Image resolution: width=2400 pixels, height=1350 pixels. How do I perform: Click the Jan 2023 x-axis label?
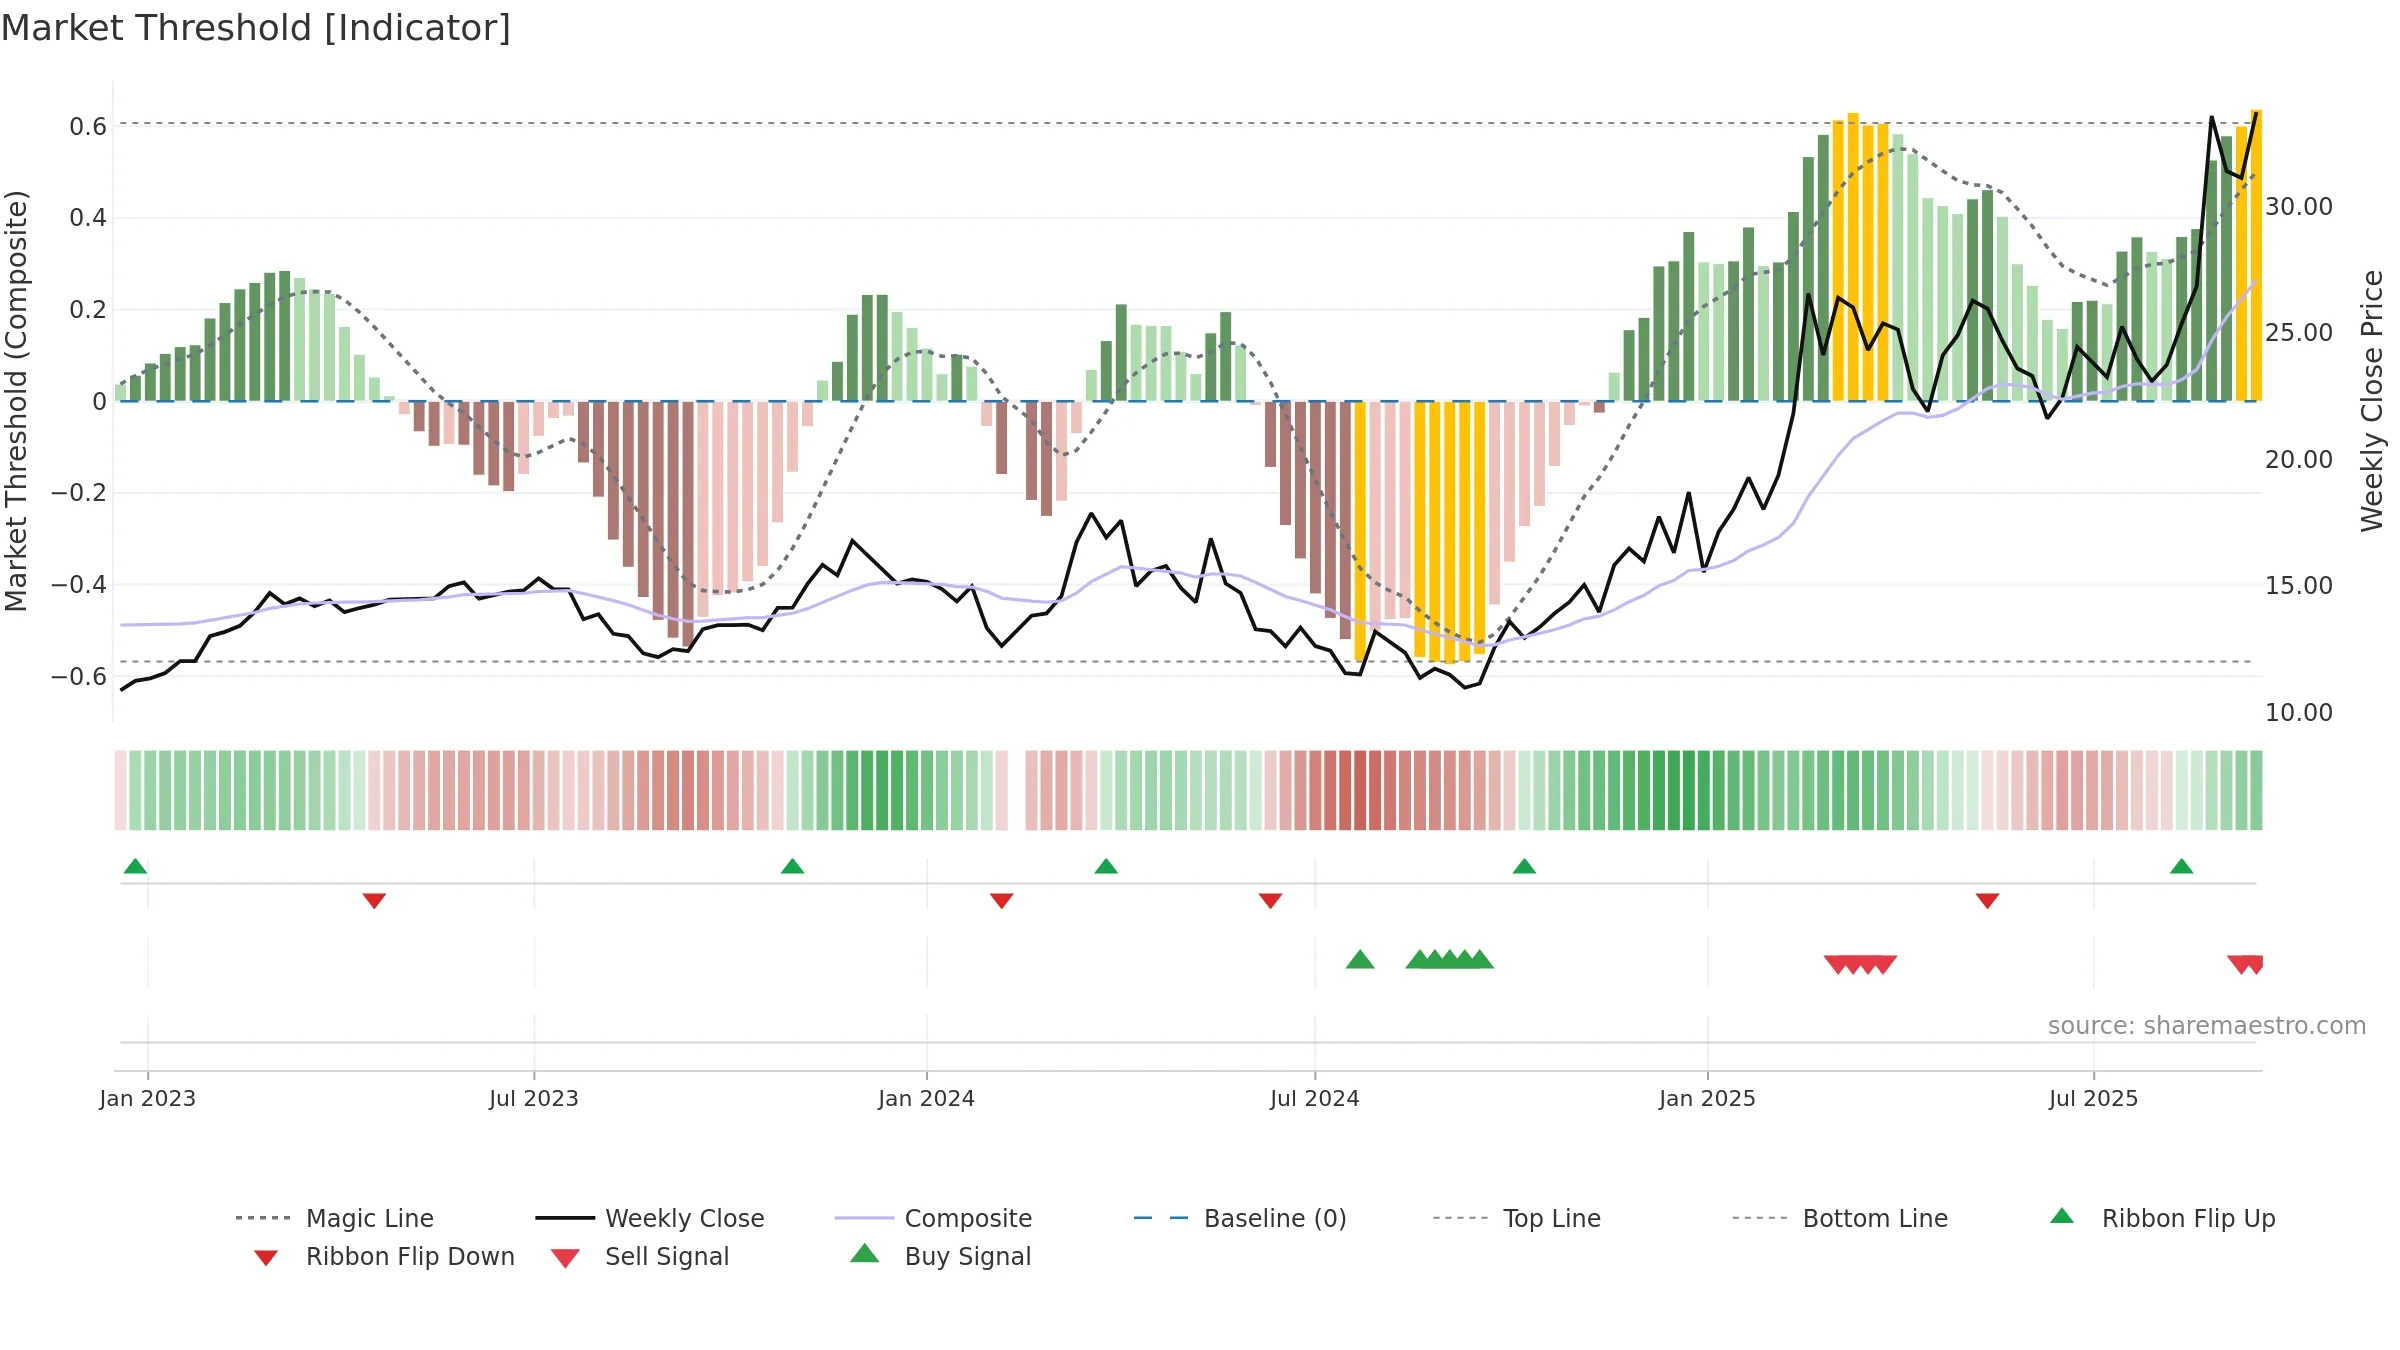148,1099
